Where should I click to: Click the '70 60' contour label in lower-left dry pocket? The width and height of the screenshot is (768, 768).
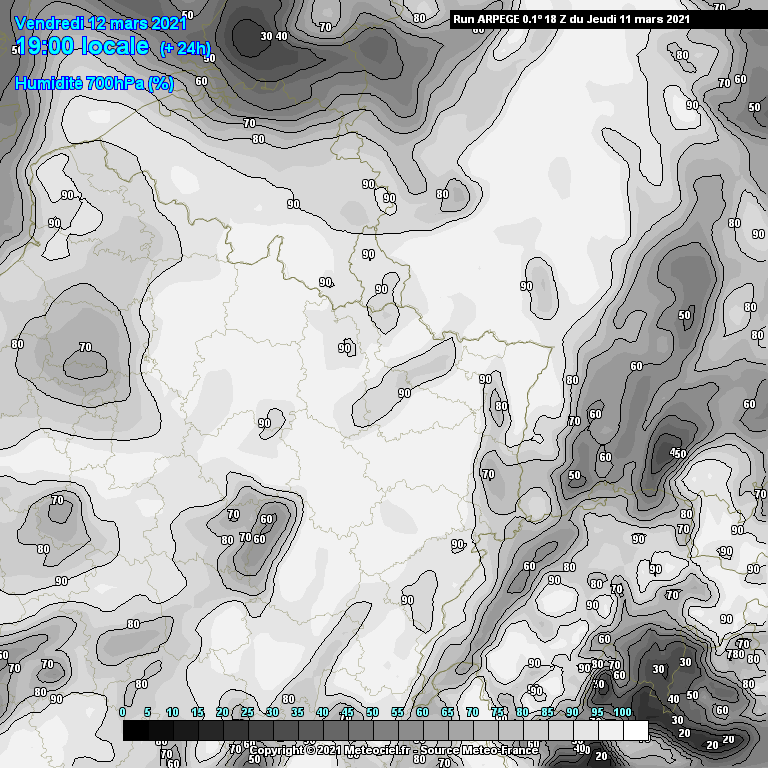[252, 538]
